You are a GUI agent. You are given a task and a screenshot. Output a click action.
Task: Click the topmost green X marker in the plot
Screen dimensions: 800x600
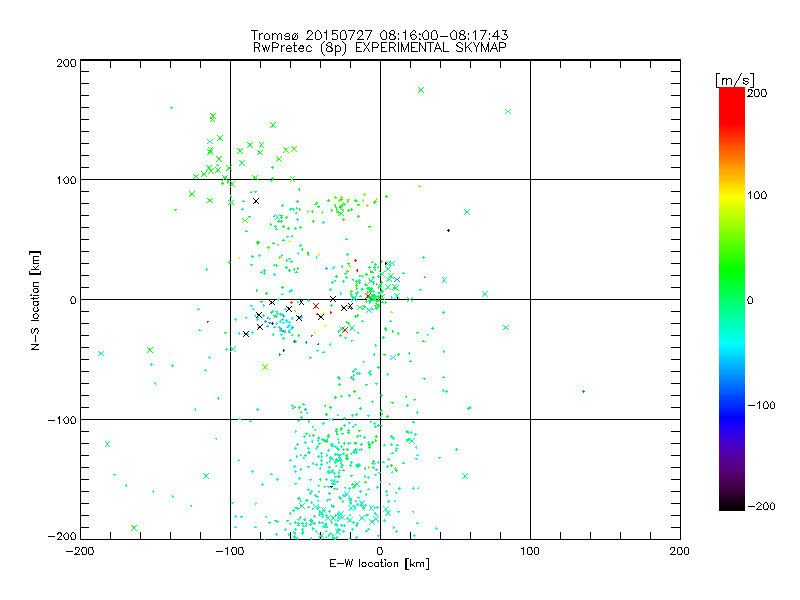[x=421, y=90]
